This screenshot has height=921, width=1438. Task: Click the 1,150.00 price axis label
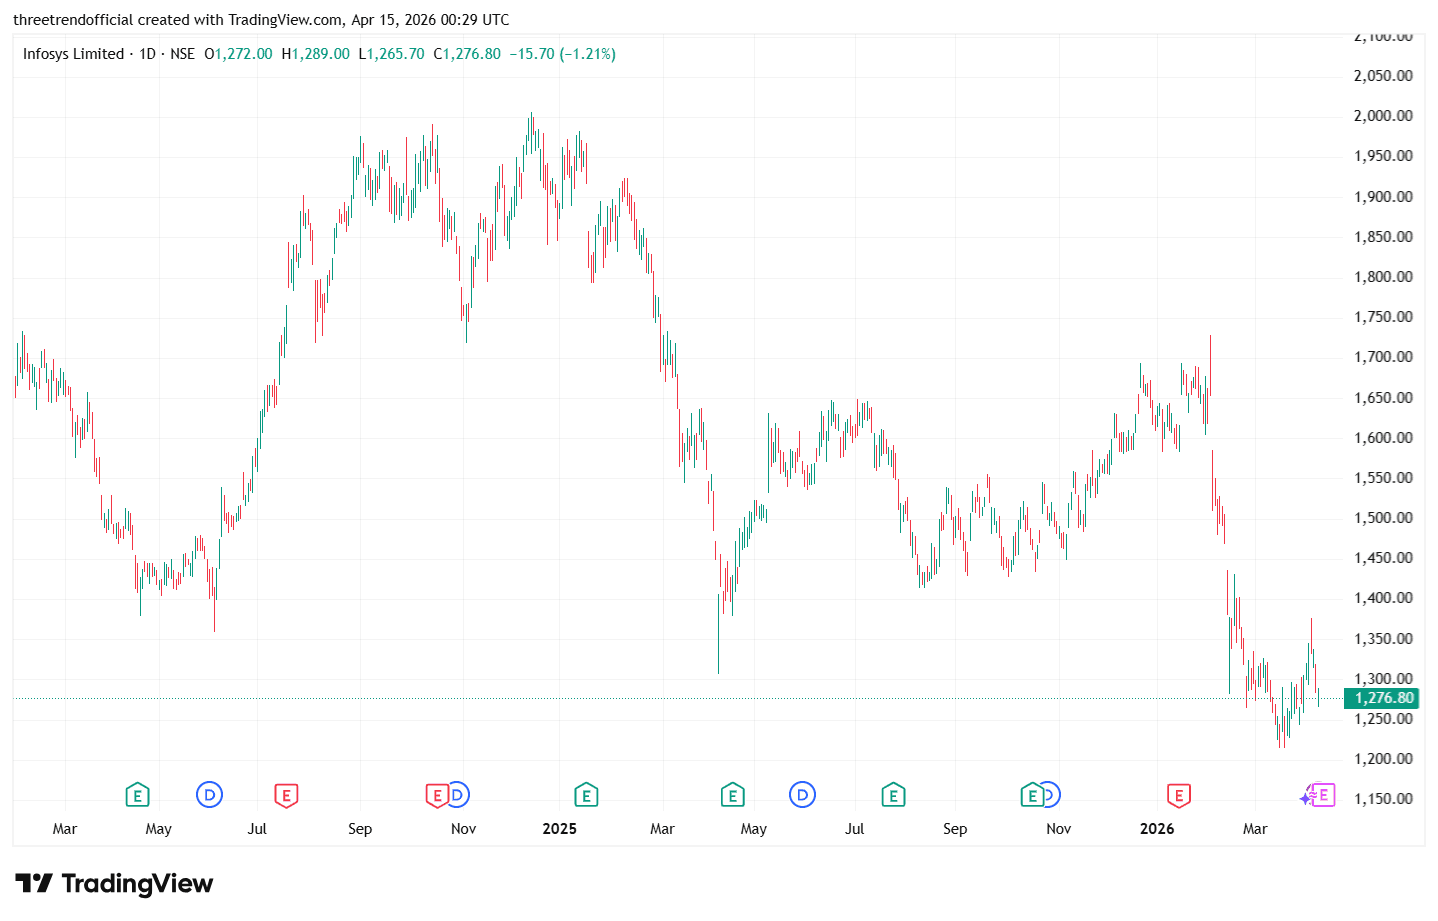[x=1383, y=799]
